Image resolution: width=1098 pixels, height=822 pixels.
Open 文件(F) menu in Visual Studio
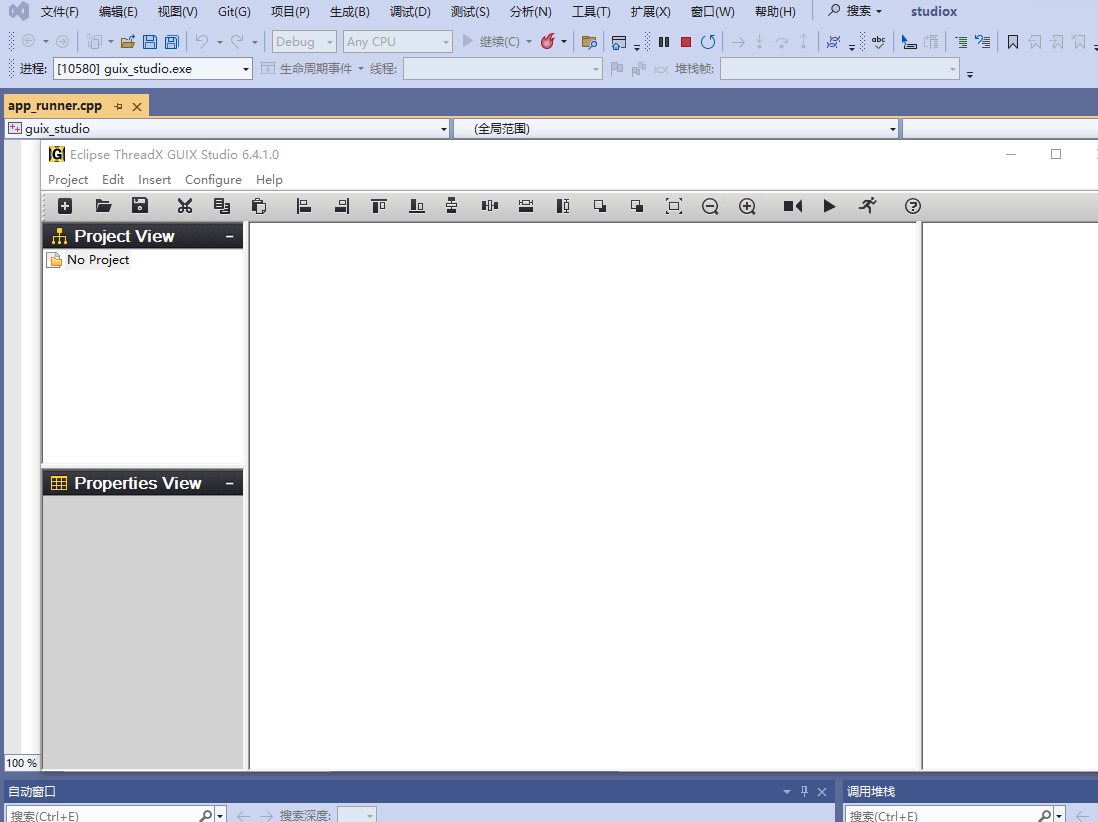click(60, 12)
